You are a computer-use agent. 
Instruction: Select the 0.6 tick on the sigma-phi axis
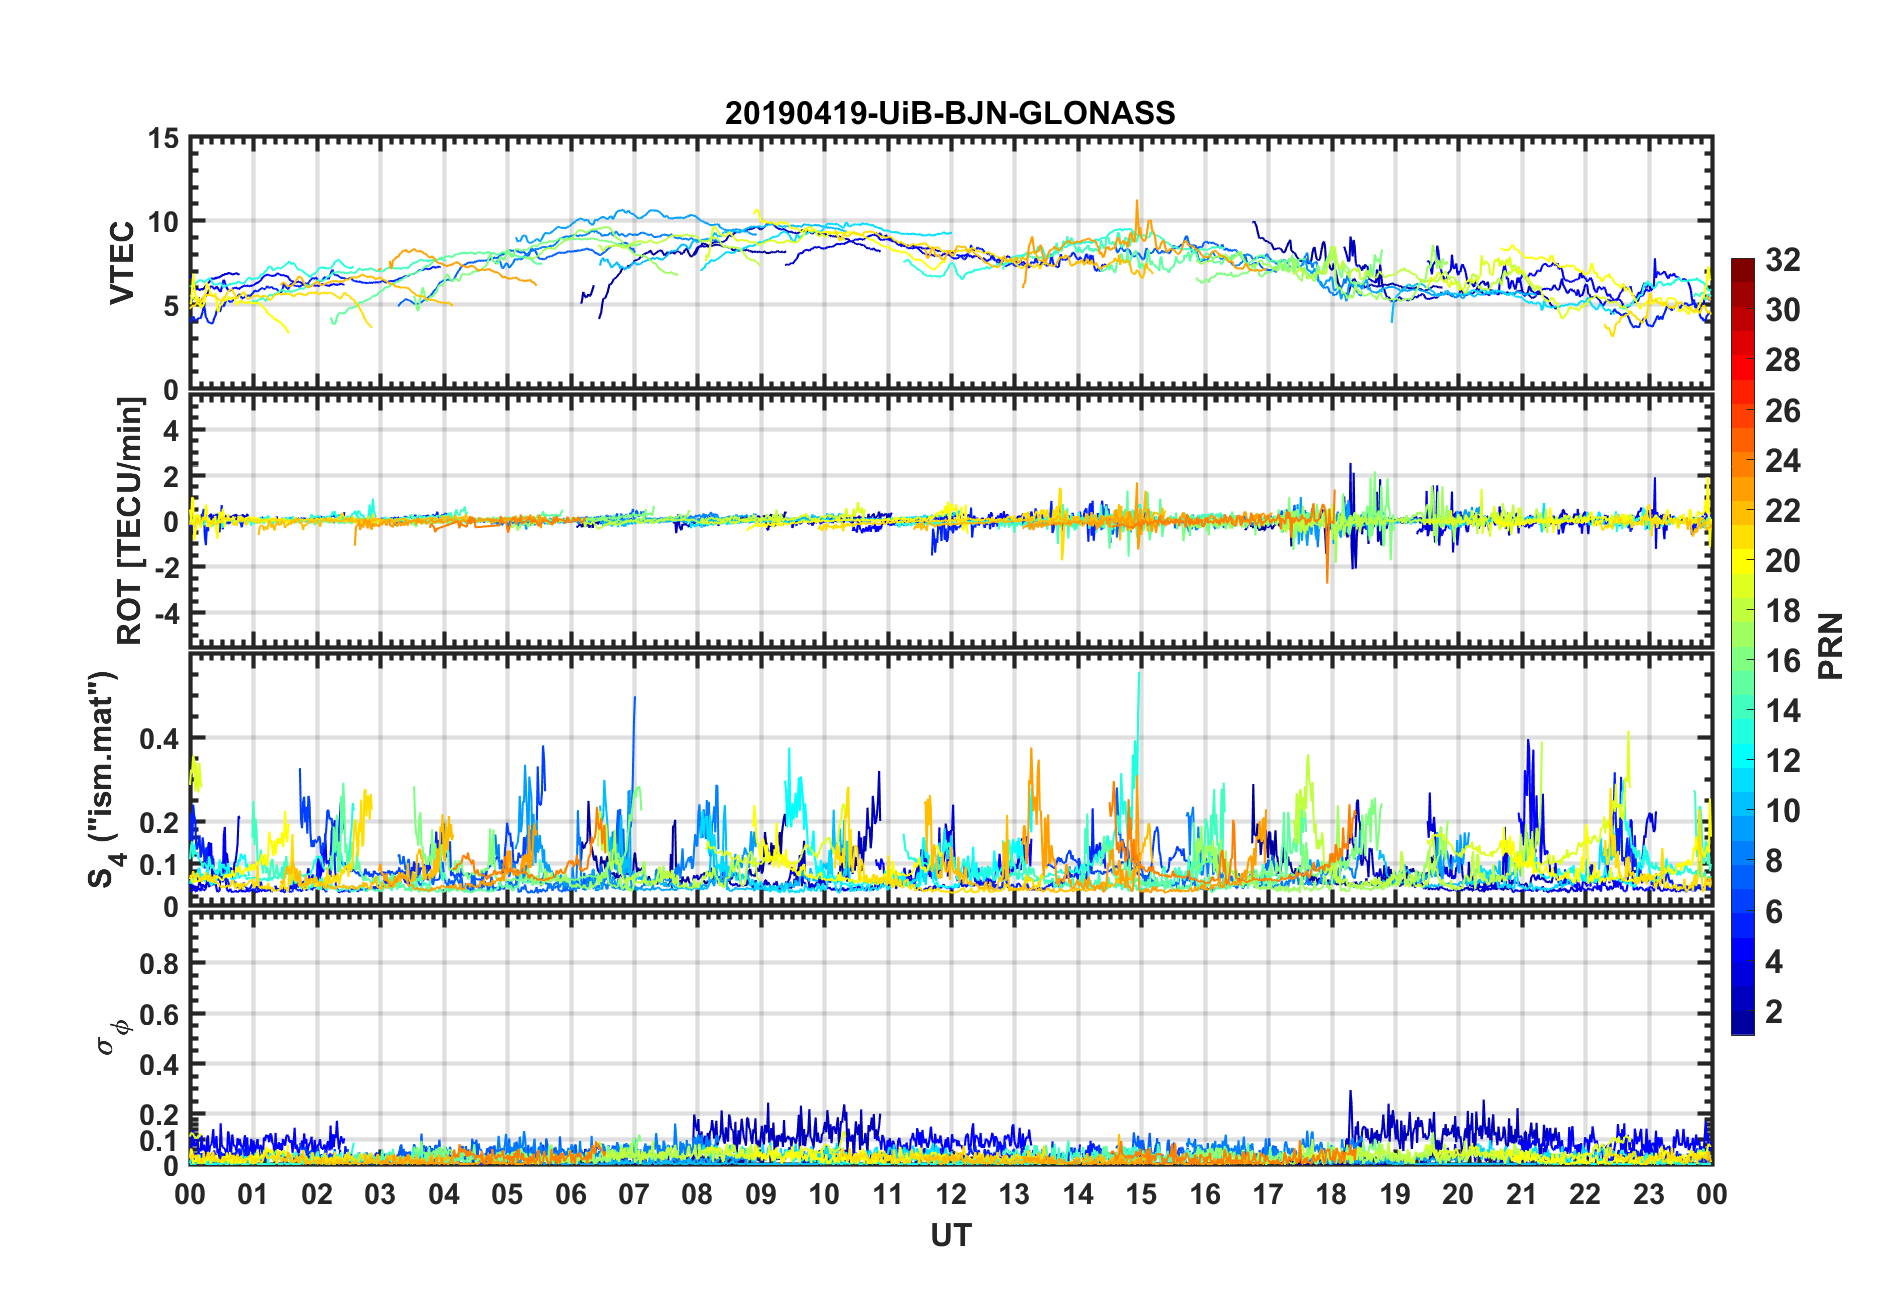point(159,1014)
